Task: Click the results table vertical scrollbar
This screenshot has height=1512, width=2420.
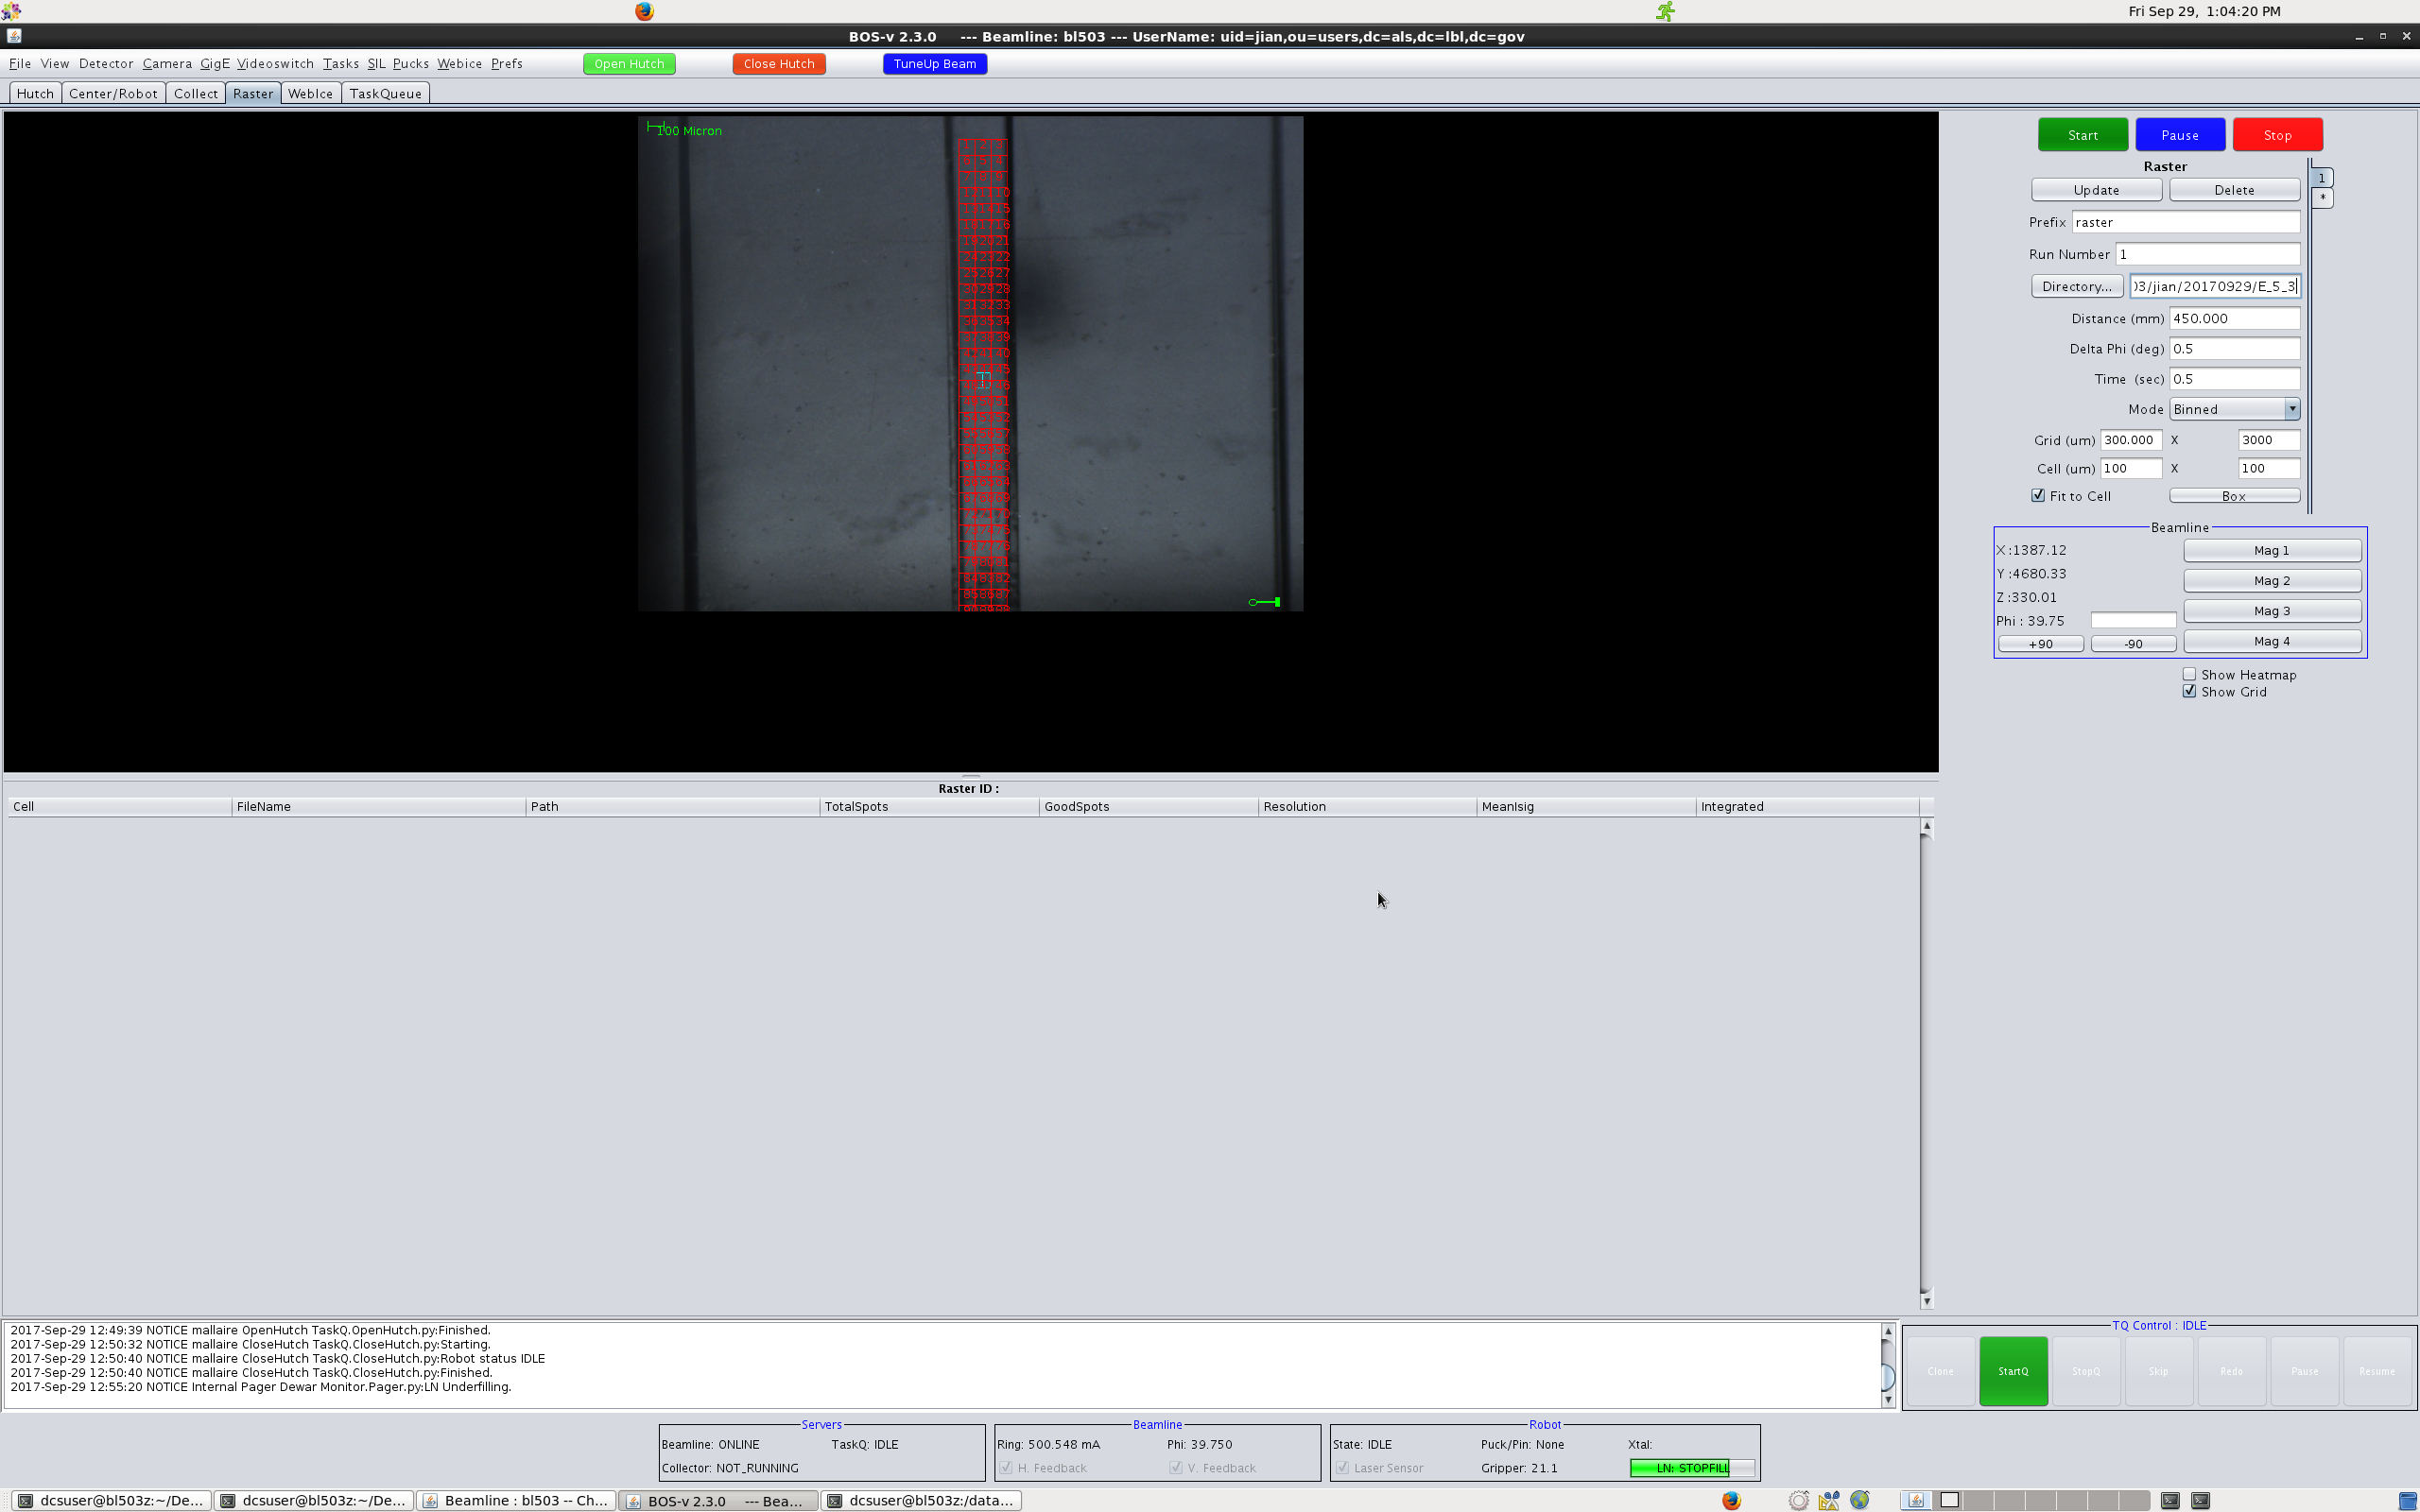Action: [x=1926, y=1060]
